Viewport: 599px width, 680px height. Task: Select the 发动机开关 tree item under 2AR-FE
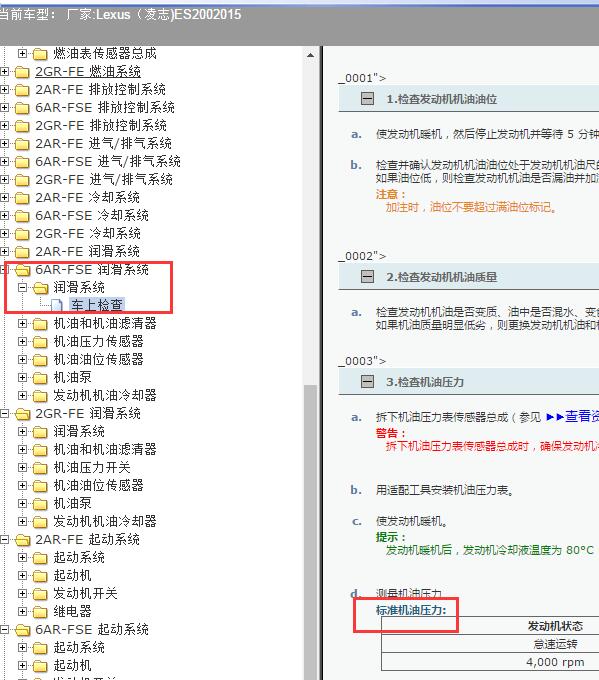tap(85, 593)
